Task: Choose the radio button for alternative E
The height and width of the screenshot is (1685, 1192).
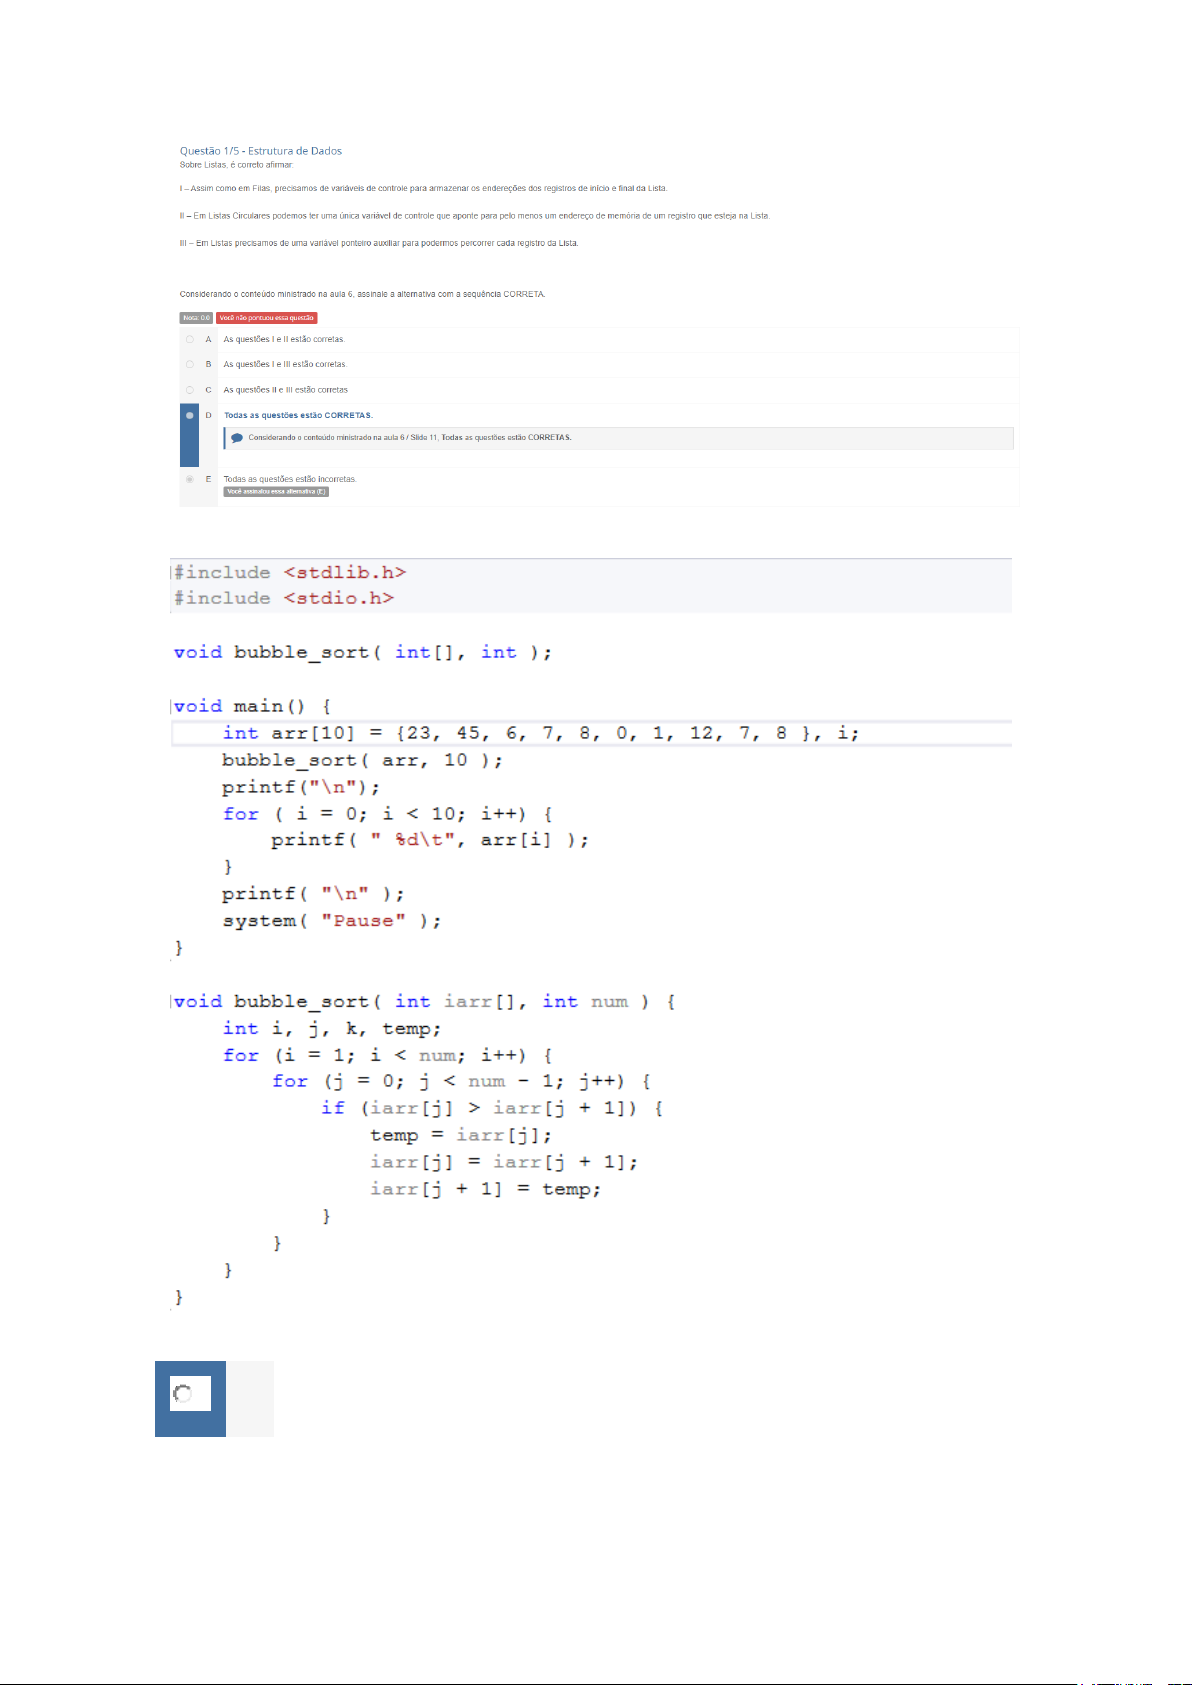Action: point(189,479)
